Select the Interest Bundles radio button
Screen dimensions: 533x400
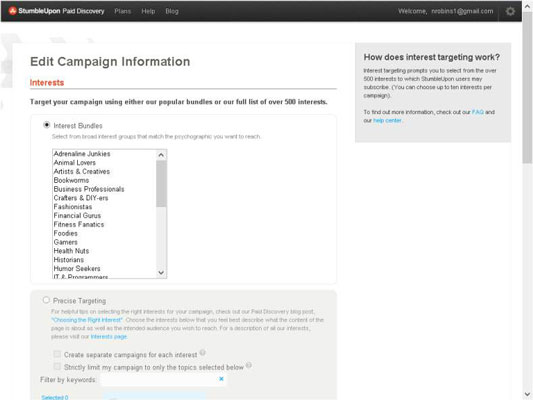(x=47, y=125)
